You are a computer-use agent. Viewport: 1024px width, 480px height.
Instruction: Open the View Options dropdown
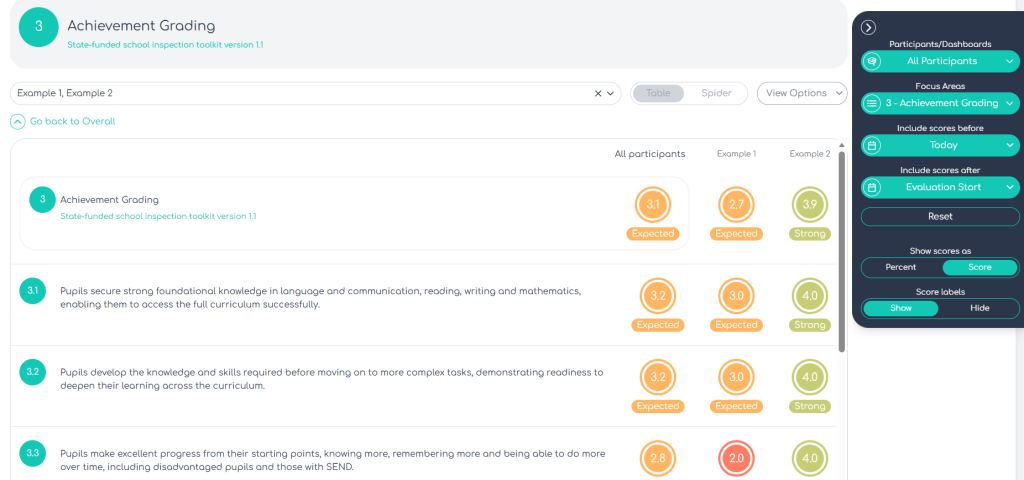click(802, 93)
